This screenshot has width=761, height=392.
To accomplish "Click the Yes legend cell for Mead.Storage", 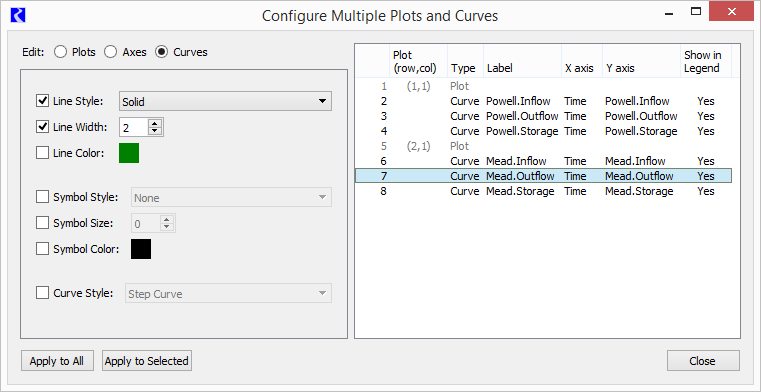I will coord(706,191).
